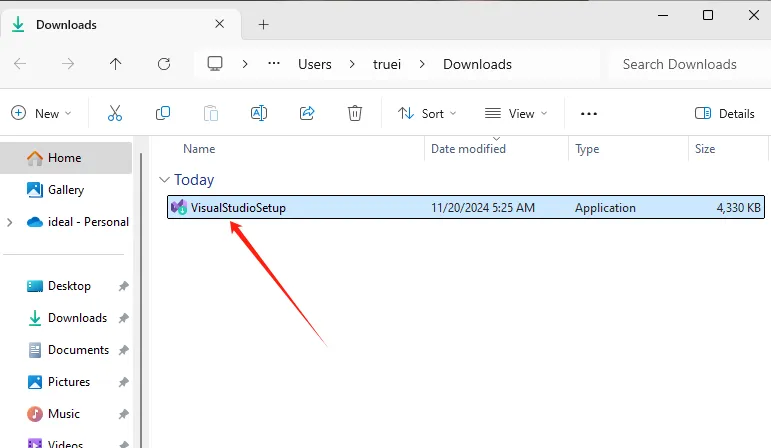771x448 pixels.
Task: Open Music in Quick access
Action: (x=63, y=414)
